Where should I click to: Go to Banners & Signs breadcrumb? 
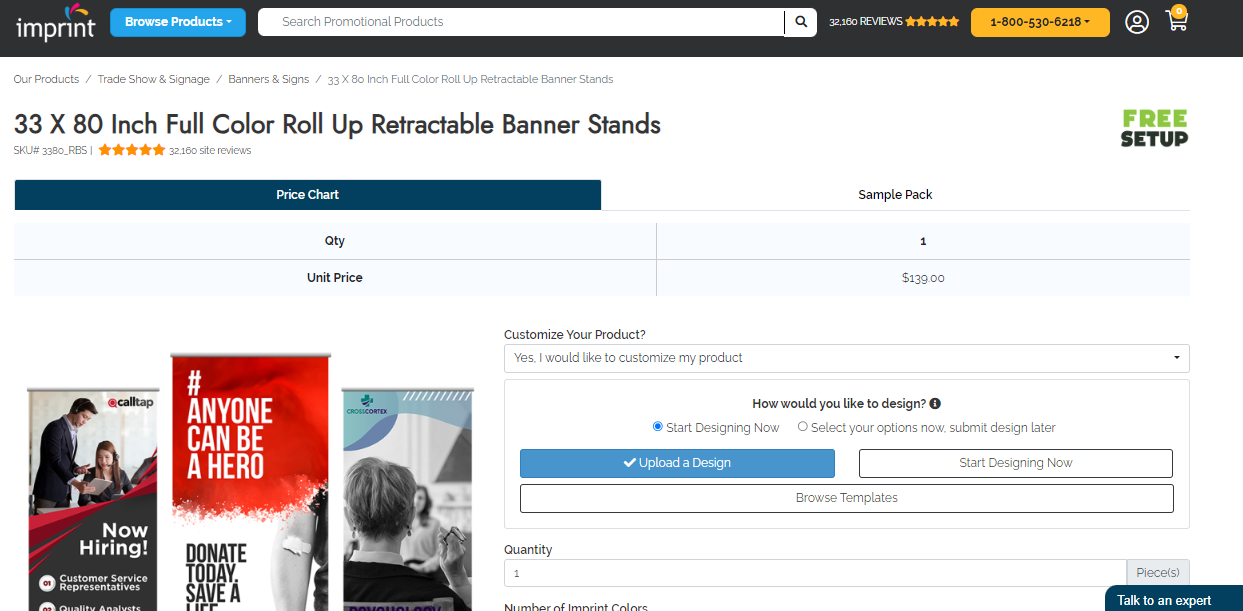(269, 79)
